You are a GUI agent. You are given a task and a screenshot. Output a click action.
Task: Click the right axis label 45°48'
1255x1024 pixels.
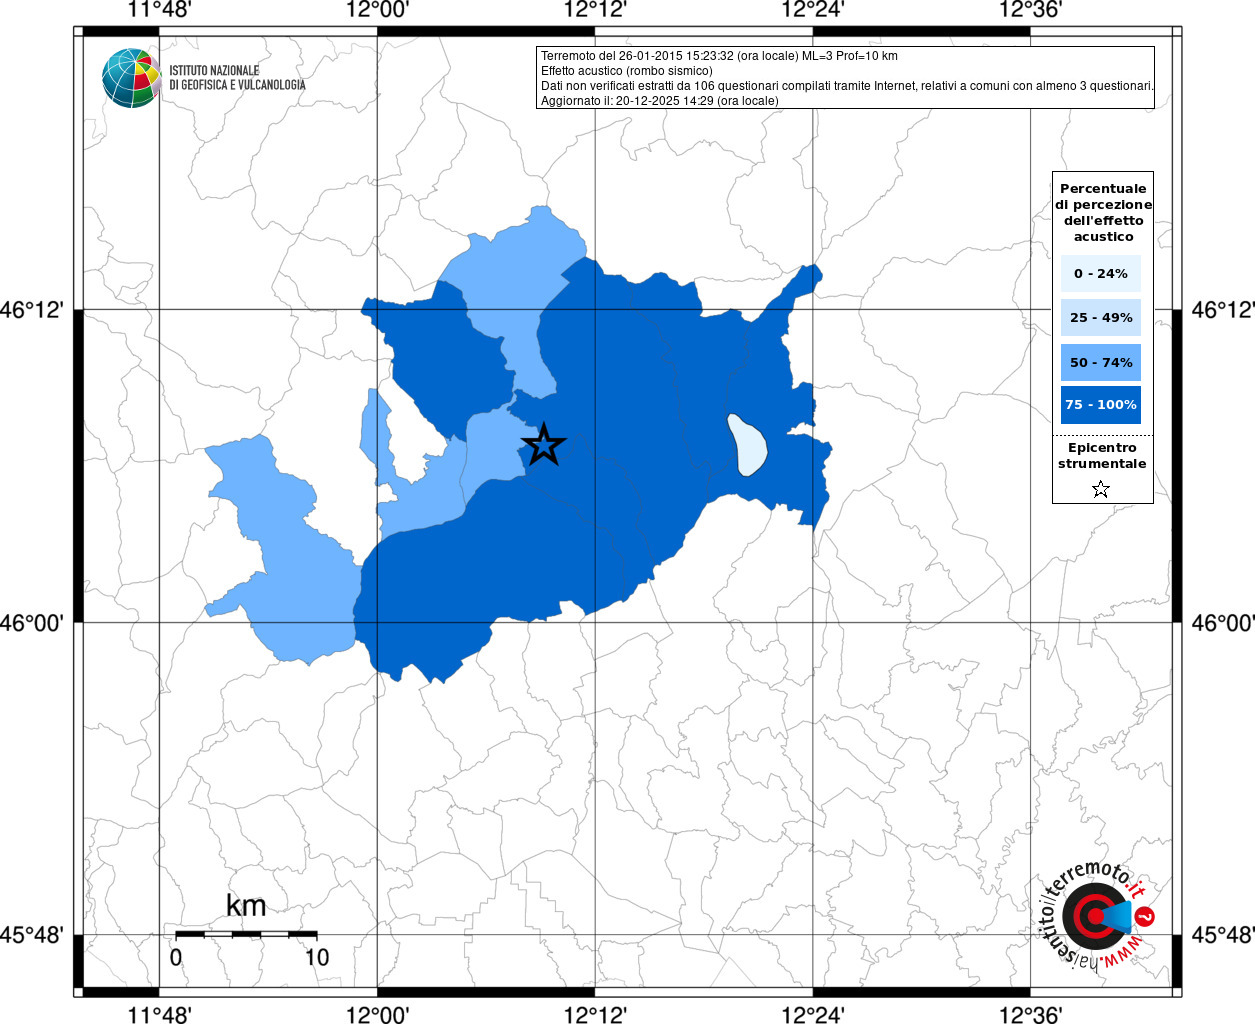click(1222, 936)
